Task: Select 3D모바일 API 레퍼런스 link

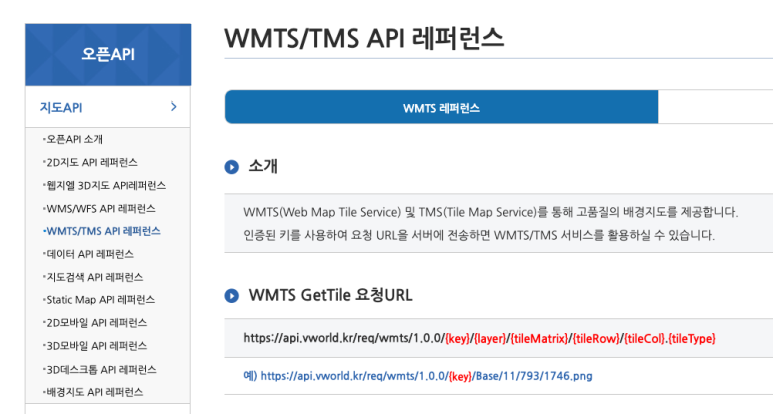Action: pyautogui.click(x=96, y=345)
